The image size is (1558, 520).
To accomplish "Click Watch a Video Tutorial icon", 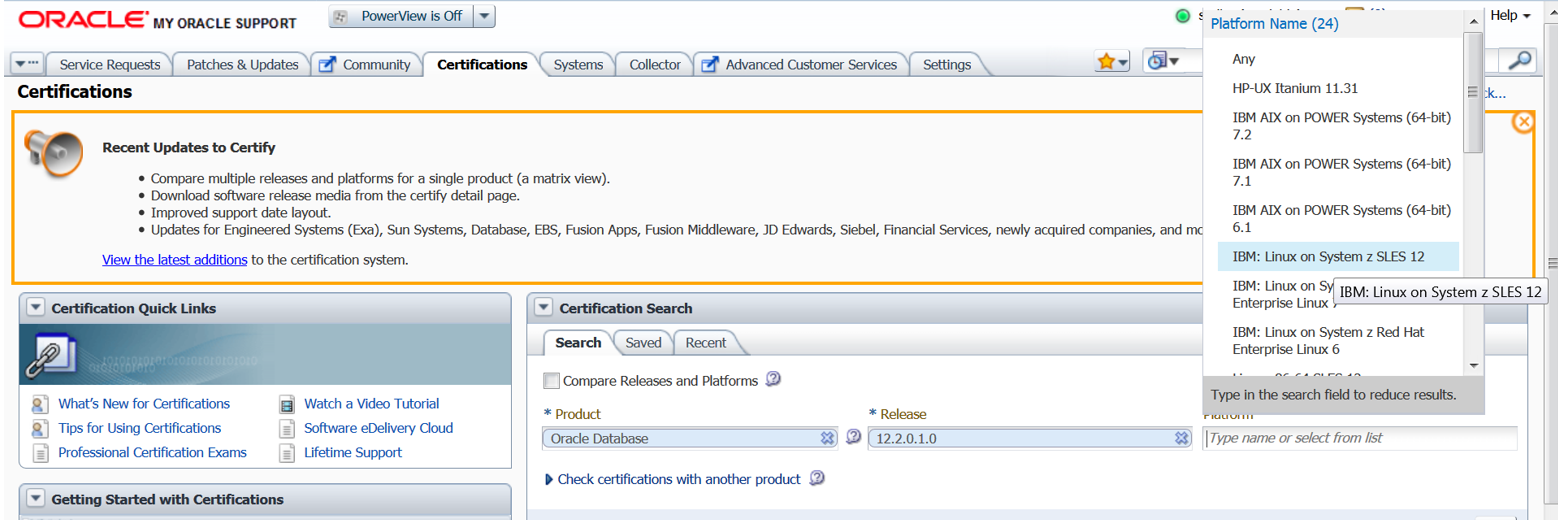I will click(287, 404).
